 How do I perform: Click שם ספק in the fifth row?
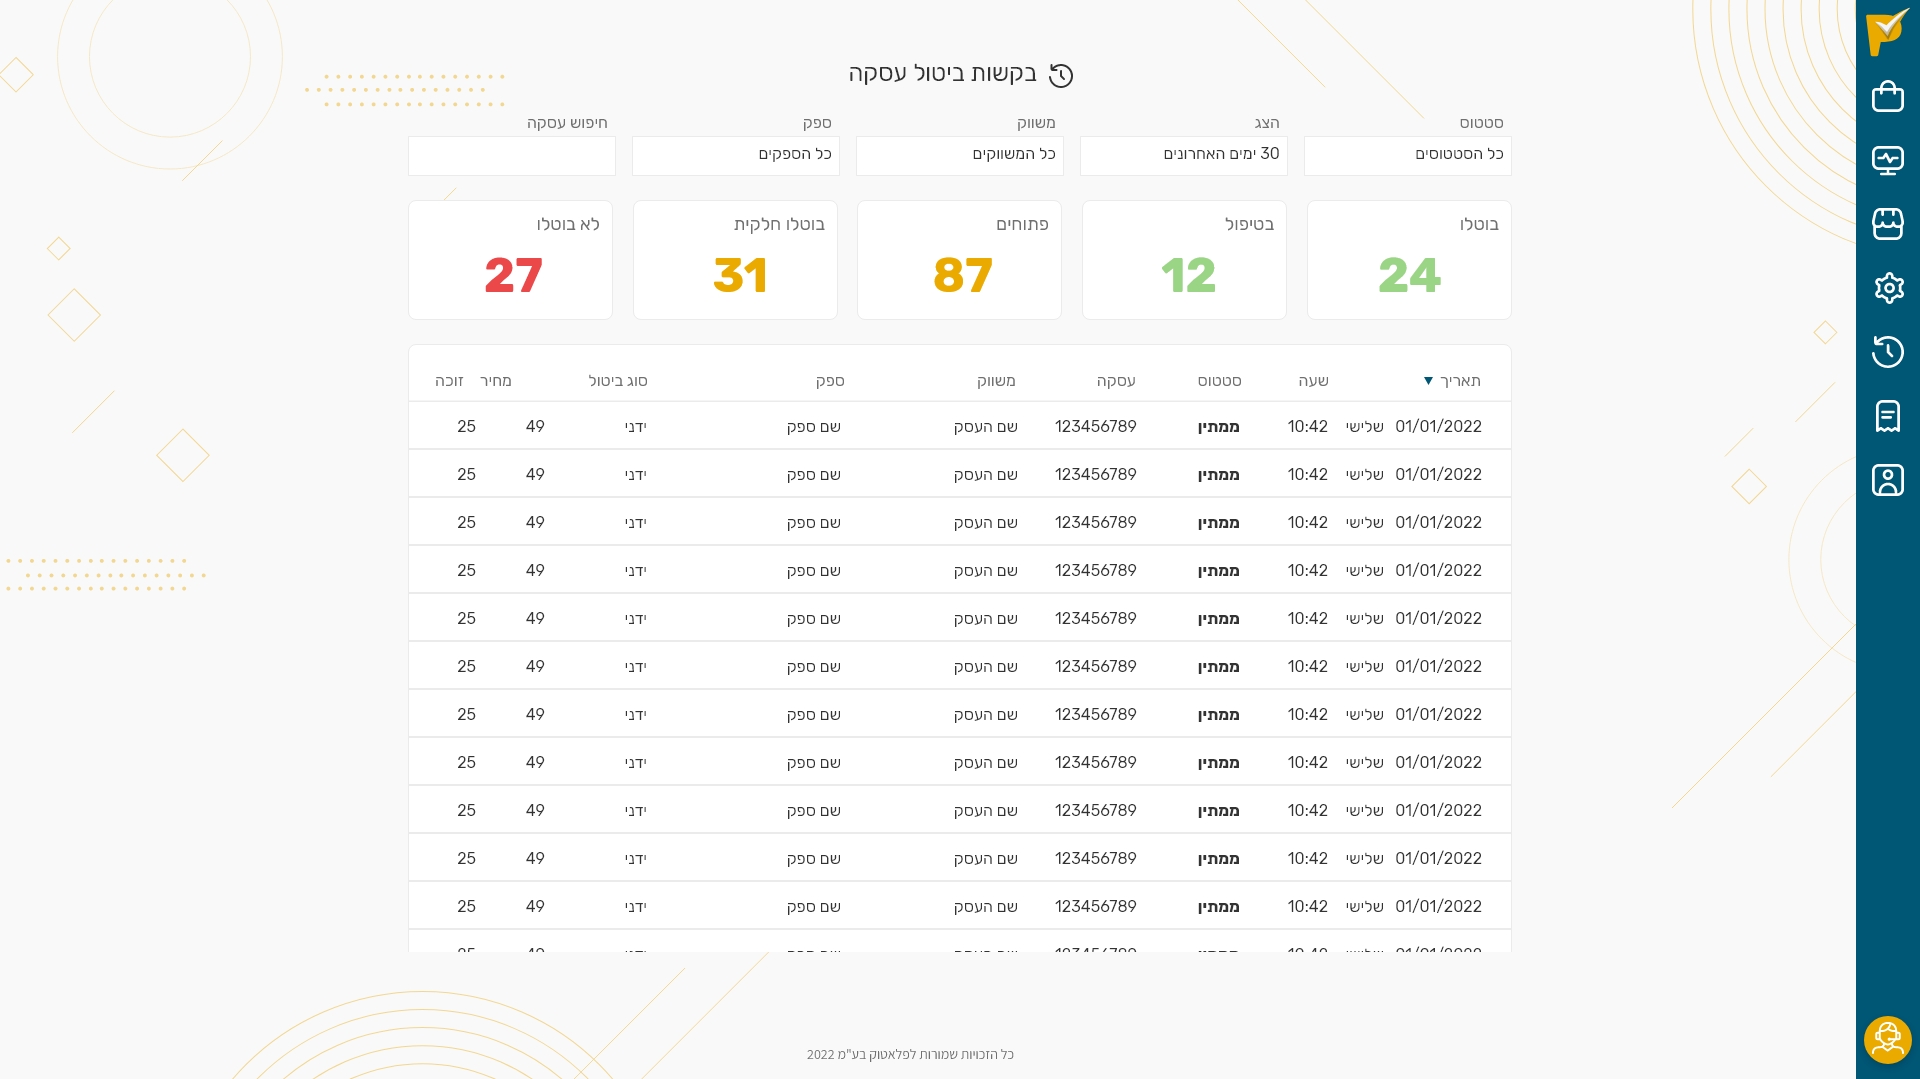click(813, 619)
